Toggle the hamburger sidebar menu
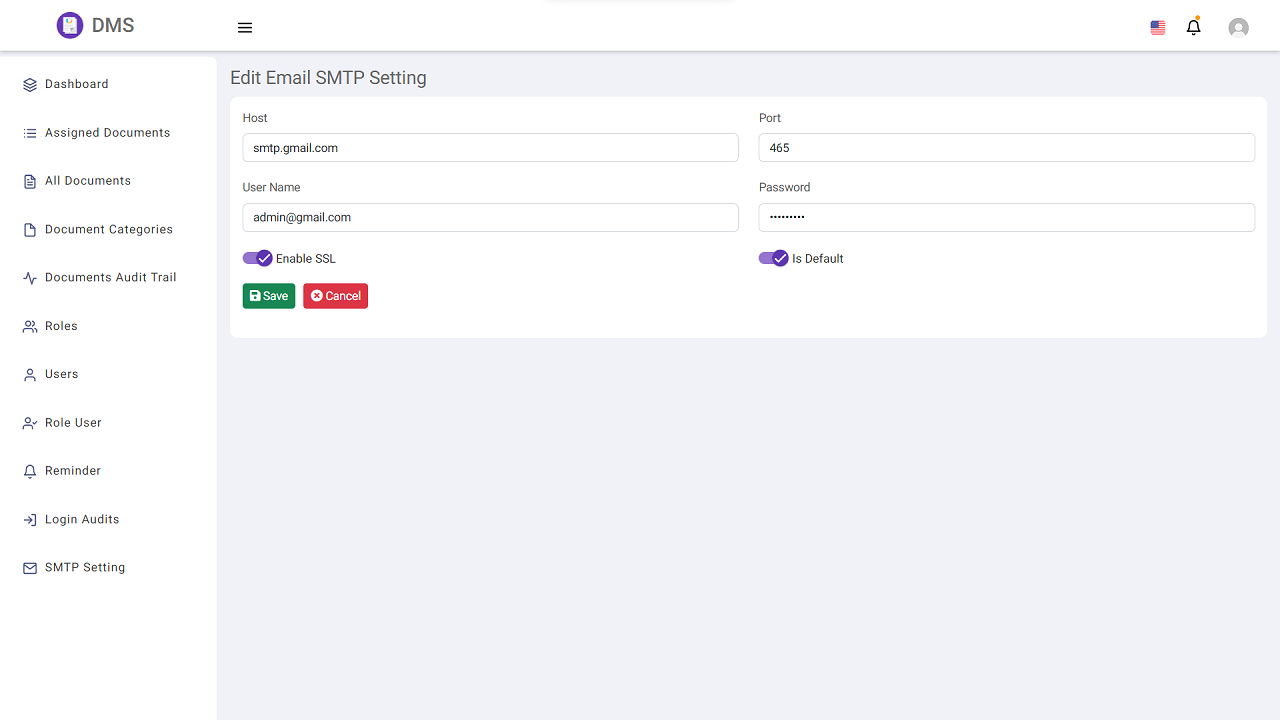Screen dimensions: 1280x720 coord(245,28)
